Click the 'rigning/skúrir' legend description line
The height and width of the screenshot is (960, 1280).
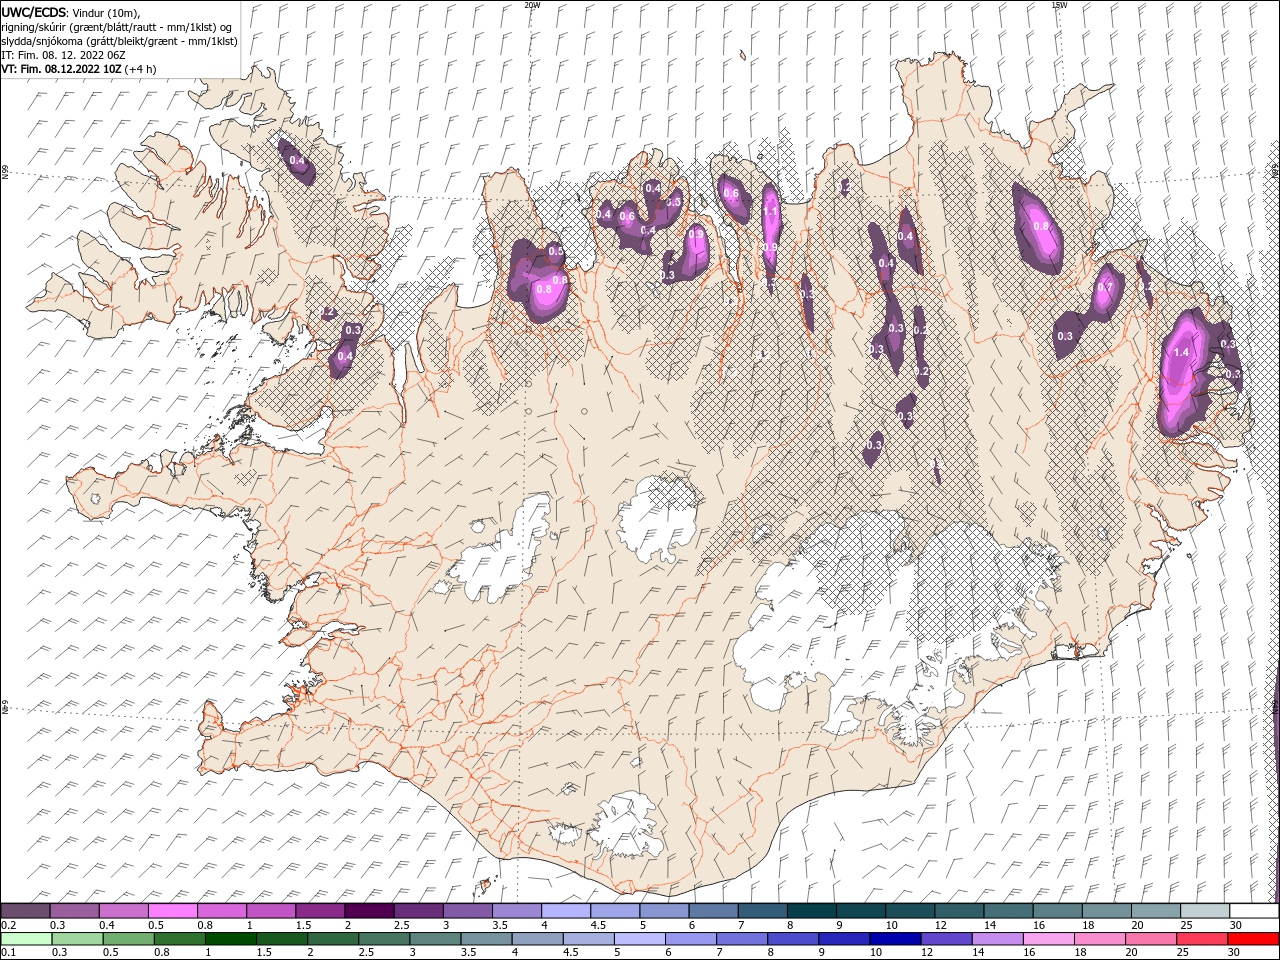[117, 27]
